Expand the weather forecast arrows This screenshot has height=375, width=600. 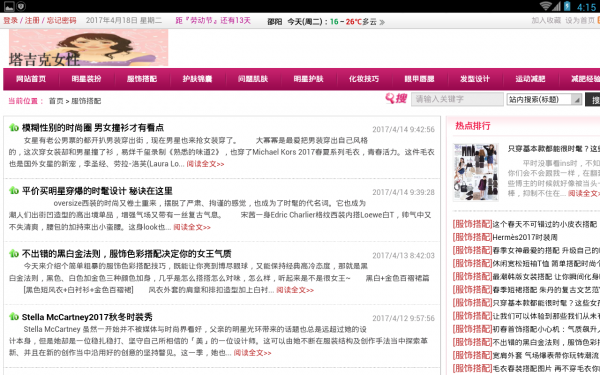(x=382, y=22)
